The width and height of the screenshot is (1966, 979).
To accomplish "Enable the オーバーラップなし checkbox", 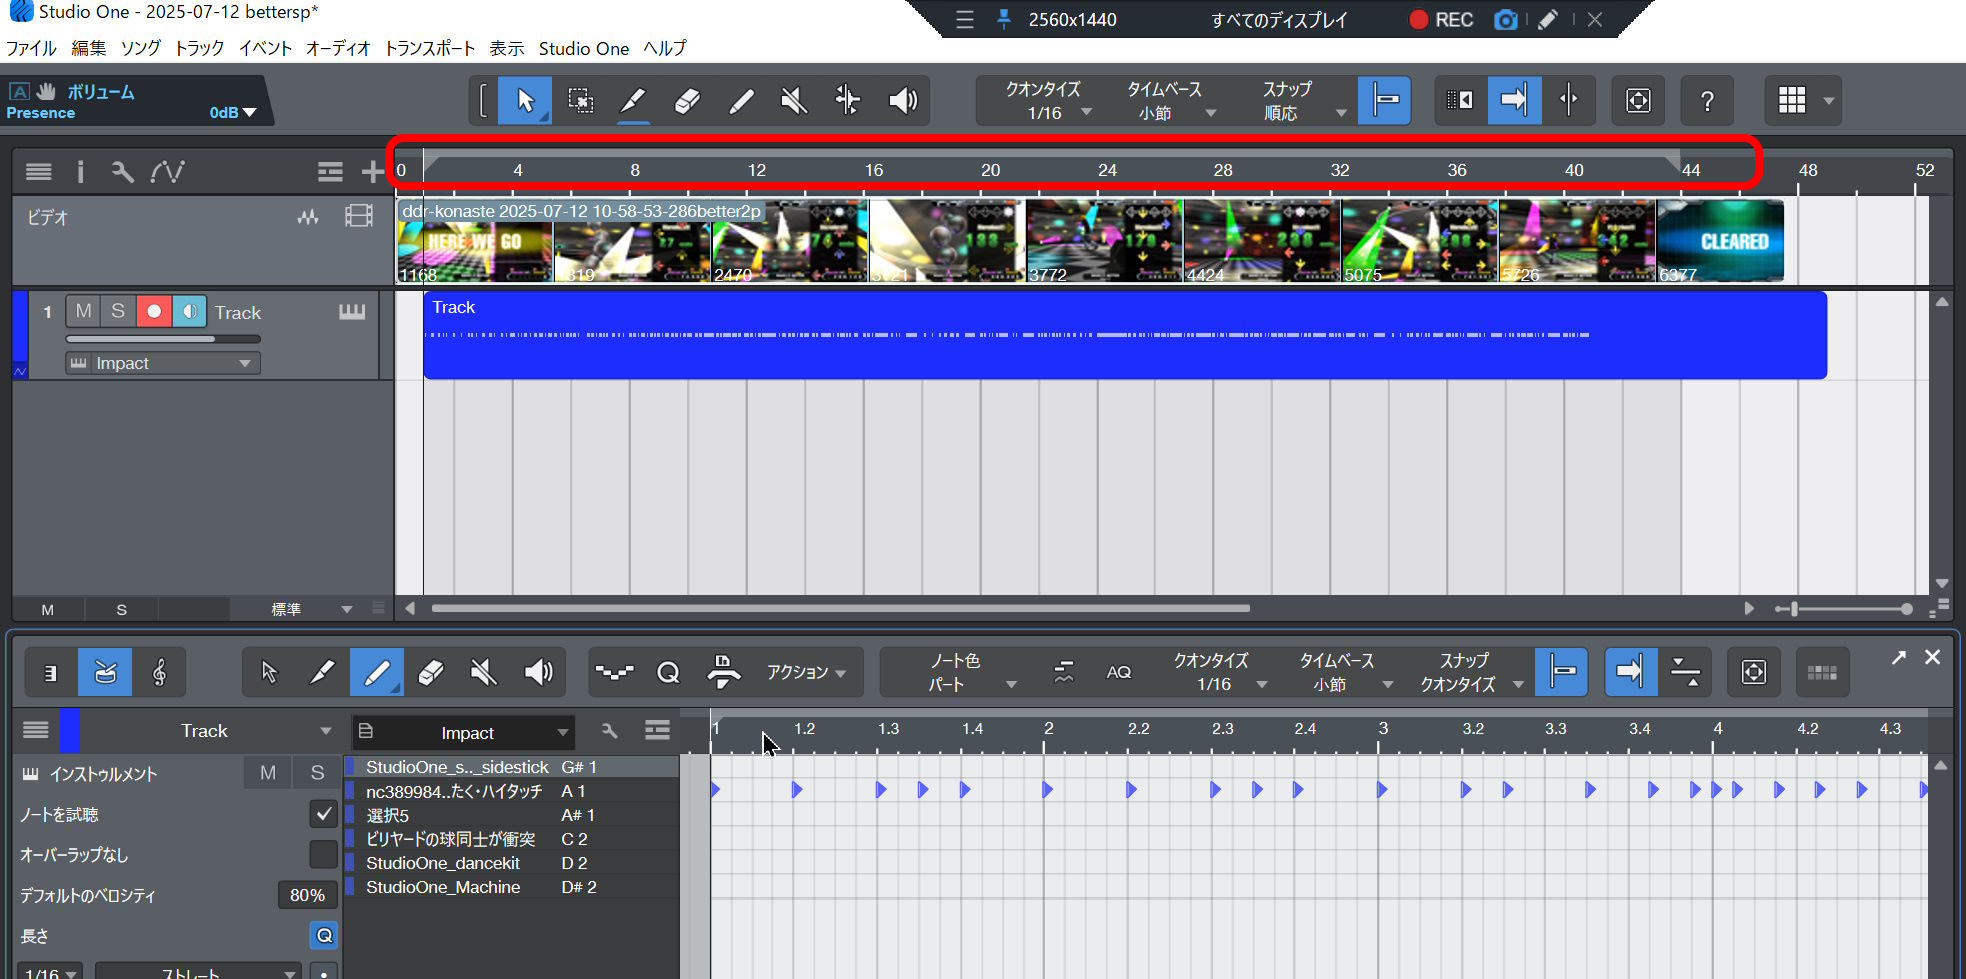I will pyautogui.click(x=323, y=854).
